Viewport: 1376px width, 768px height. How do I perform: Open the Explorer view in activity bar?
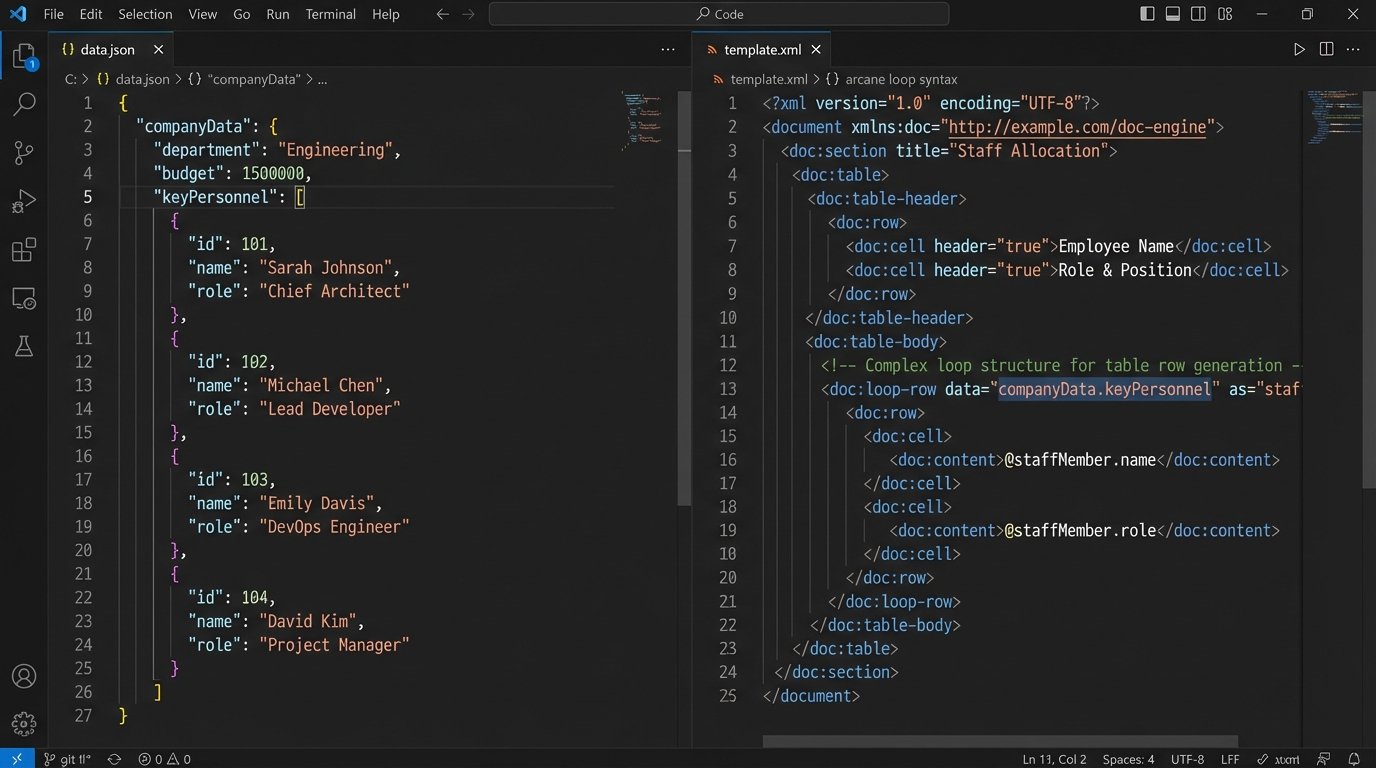tap(24, 56)
